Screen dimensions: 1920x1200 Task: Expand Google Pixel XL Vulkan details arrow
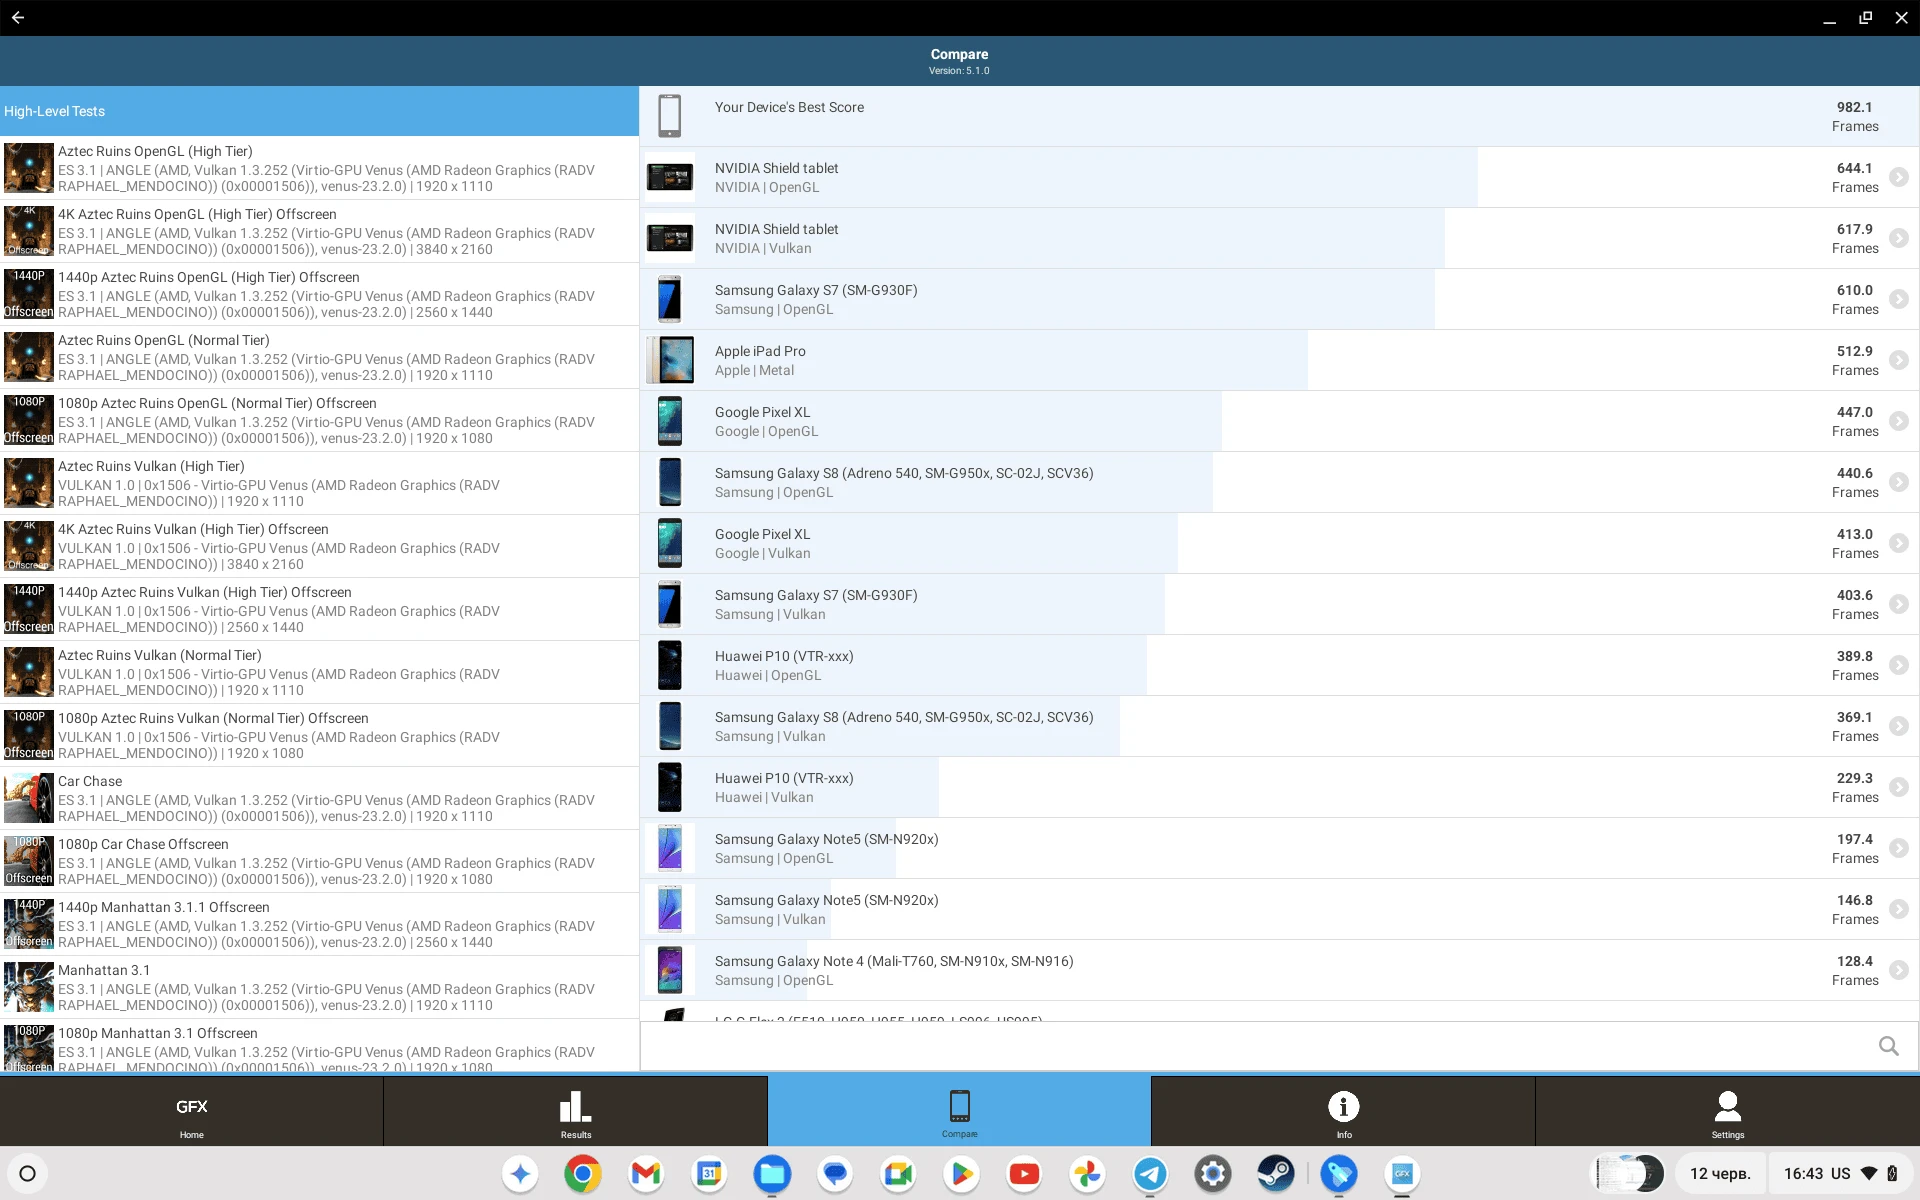pyautogui.click(x=1898, y=543)
